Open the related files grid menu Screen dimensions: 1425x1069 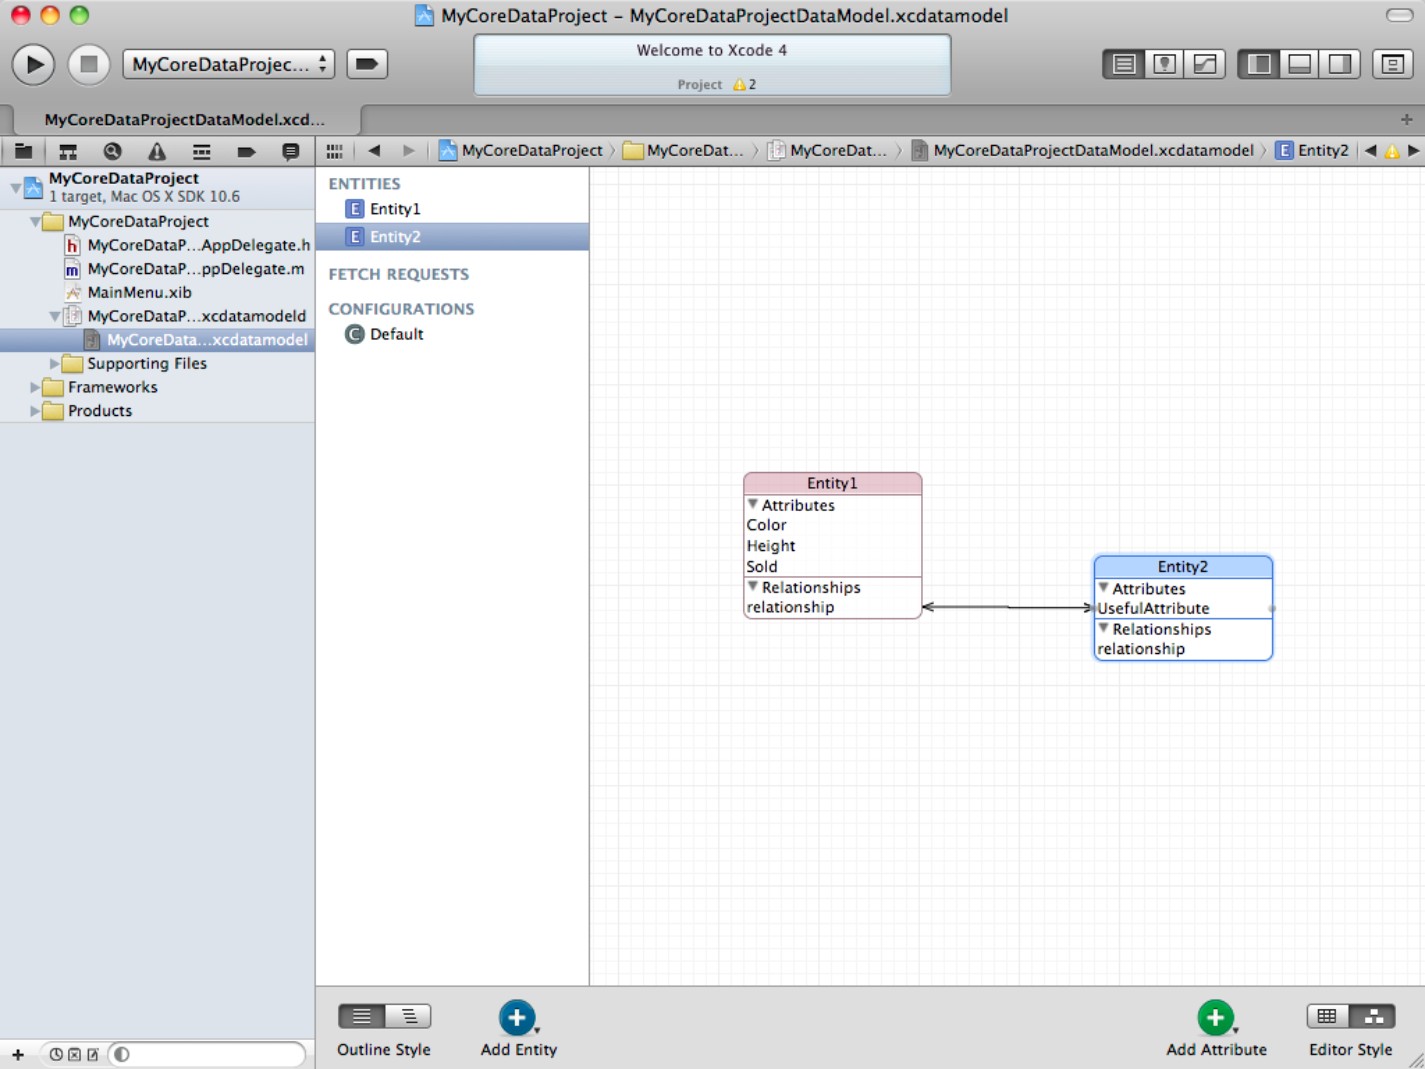pyautogui.click(x=334, y=151)
